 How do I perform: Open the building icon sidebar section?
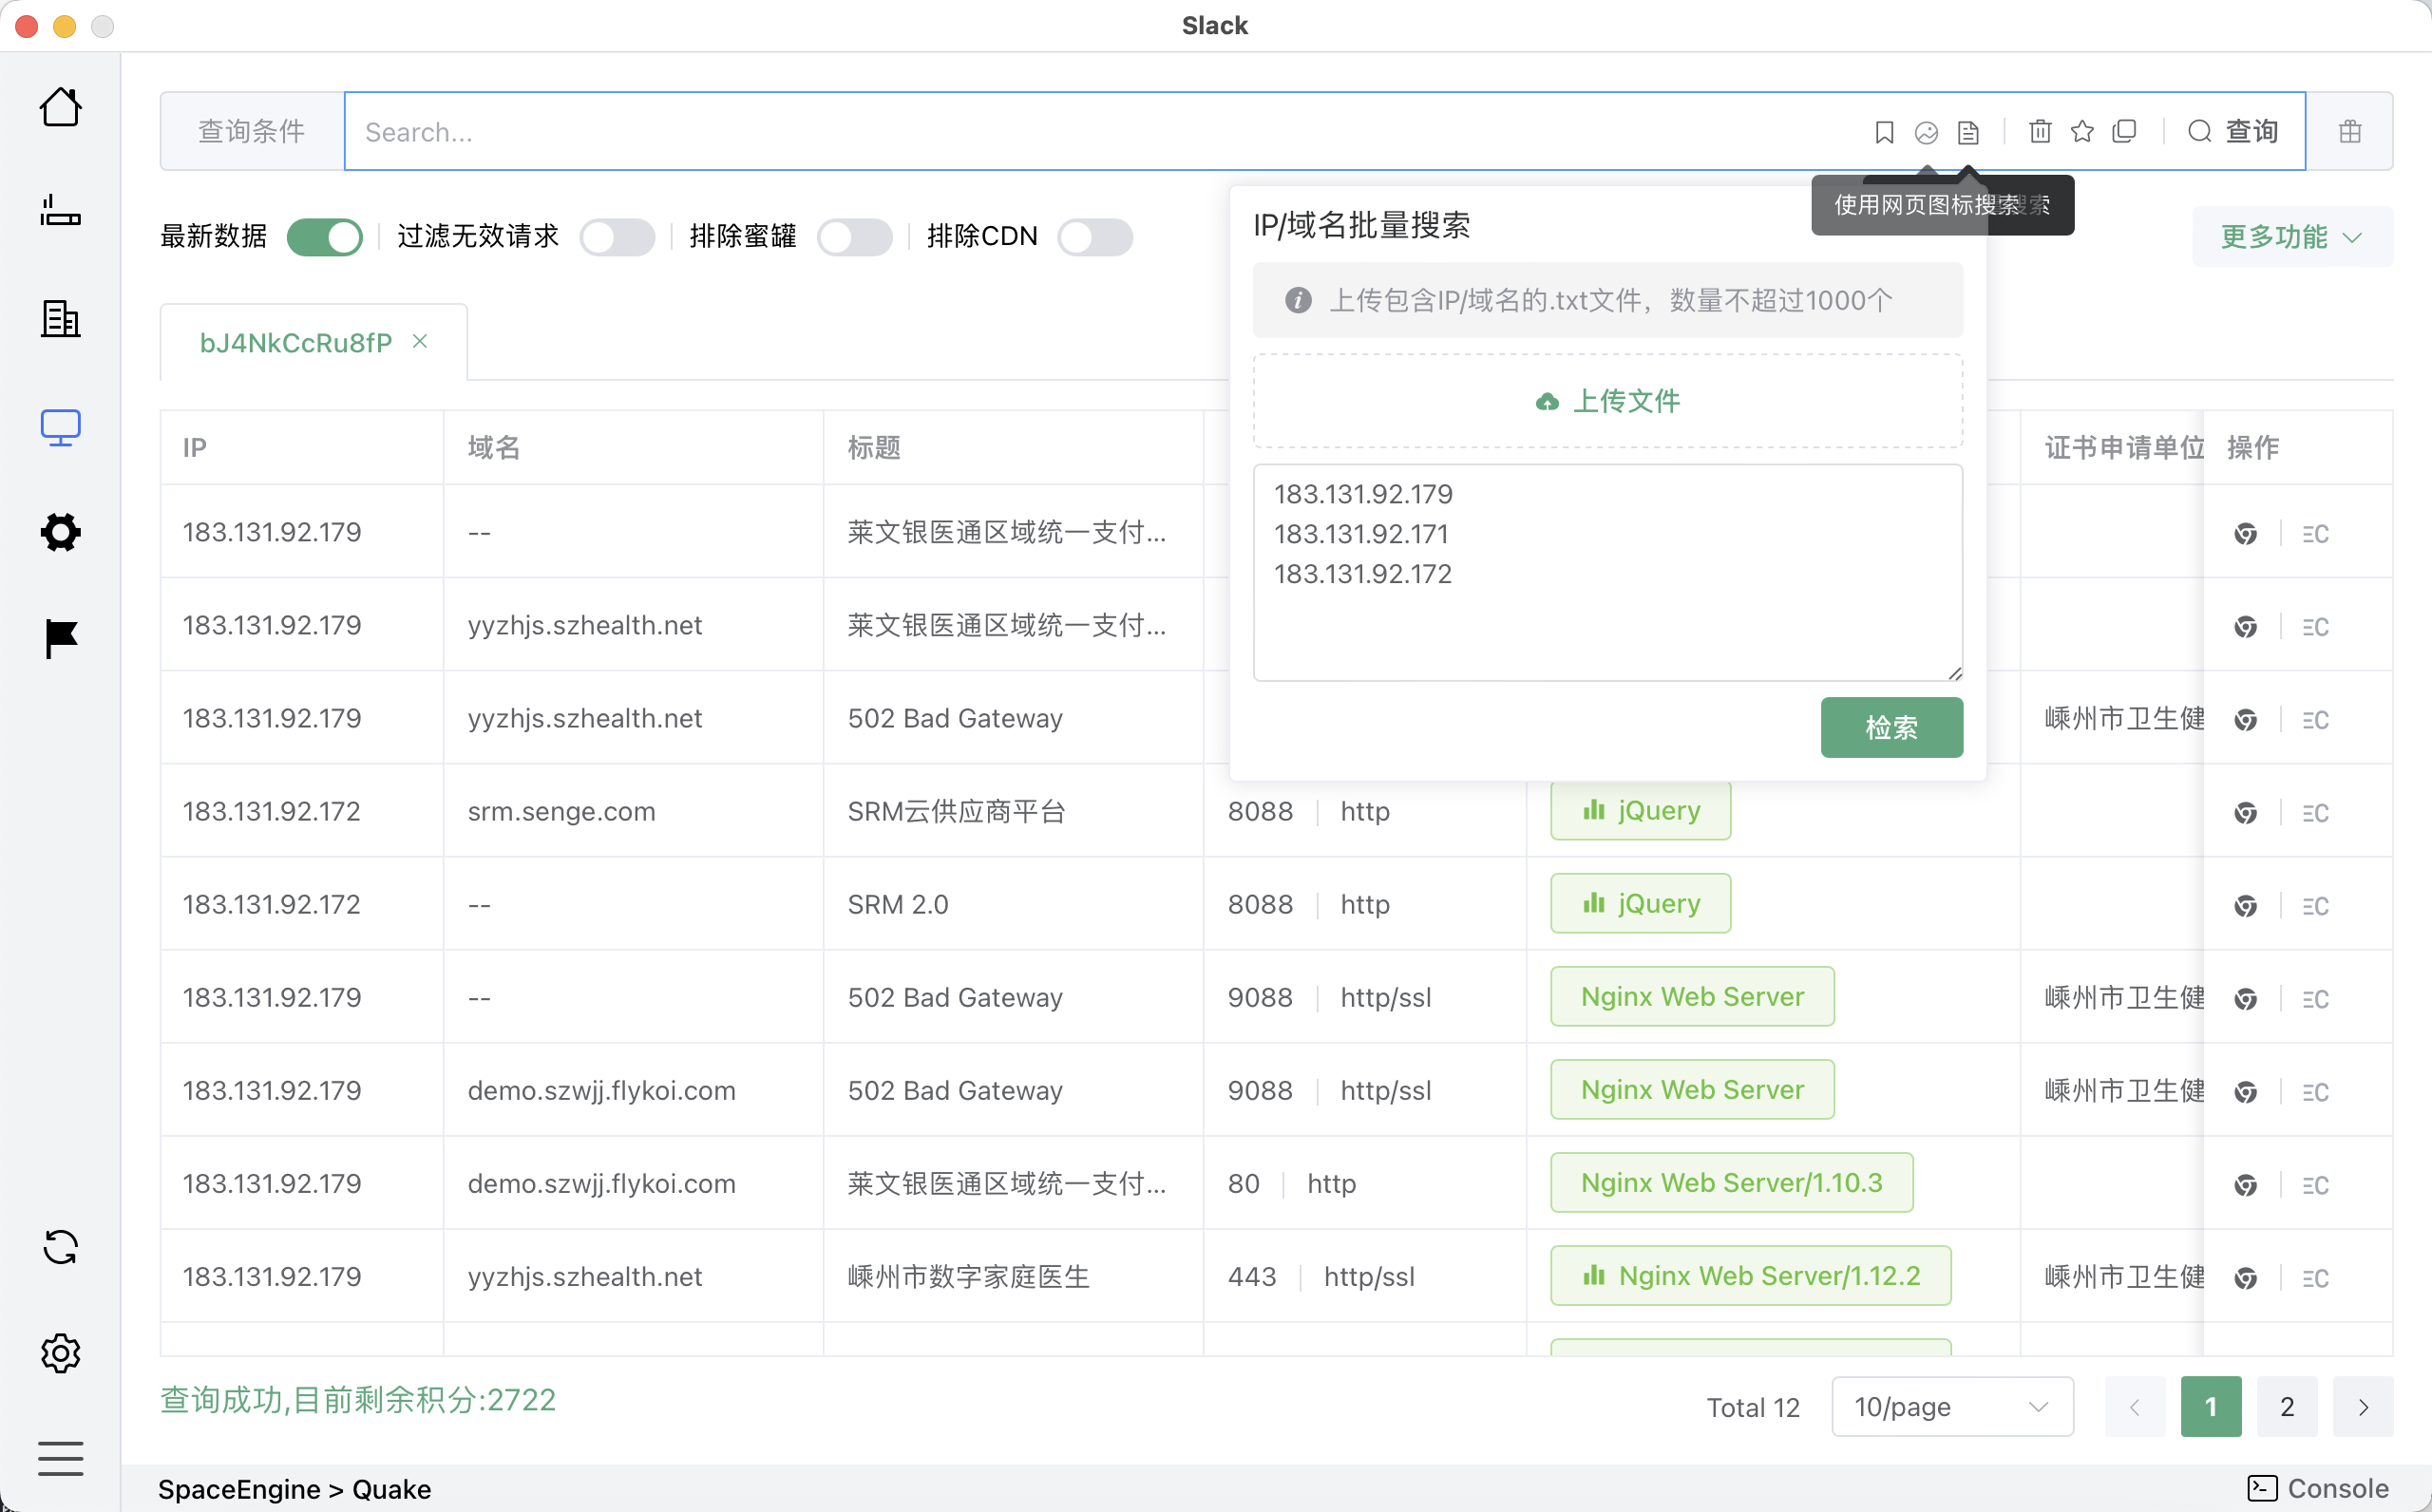[60, 319]
